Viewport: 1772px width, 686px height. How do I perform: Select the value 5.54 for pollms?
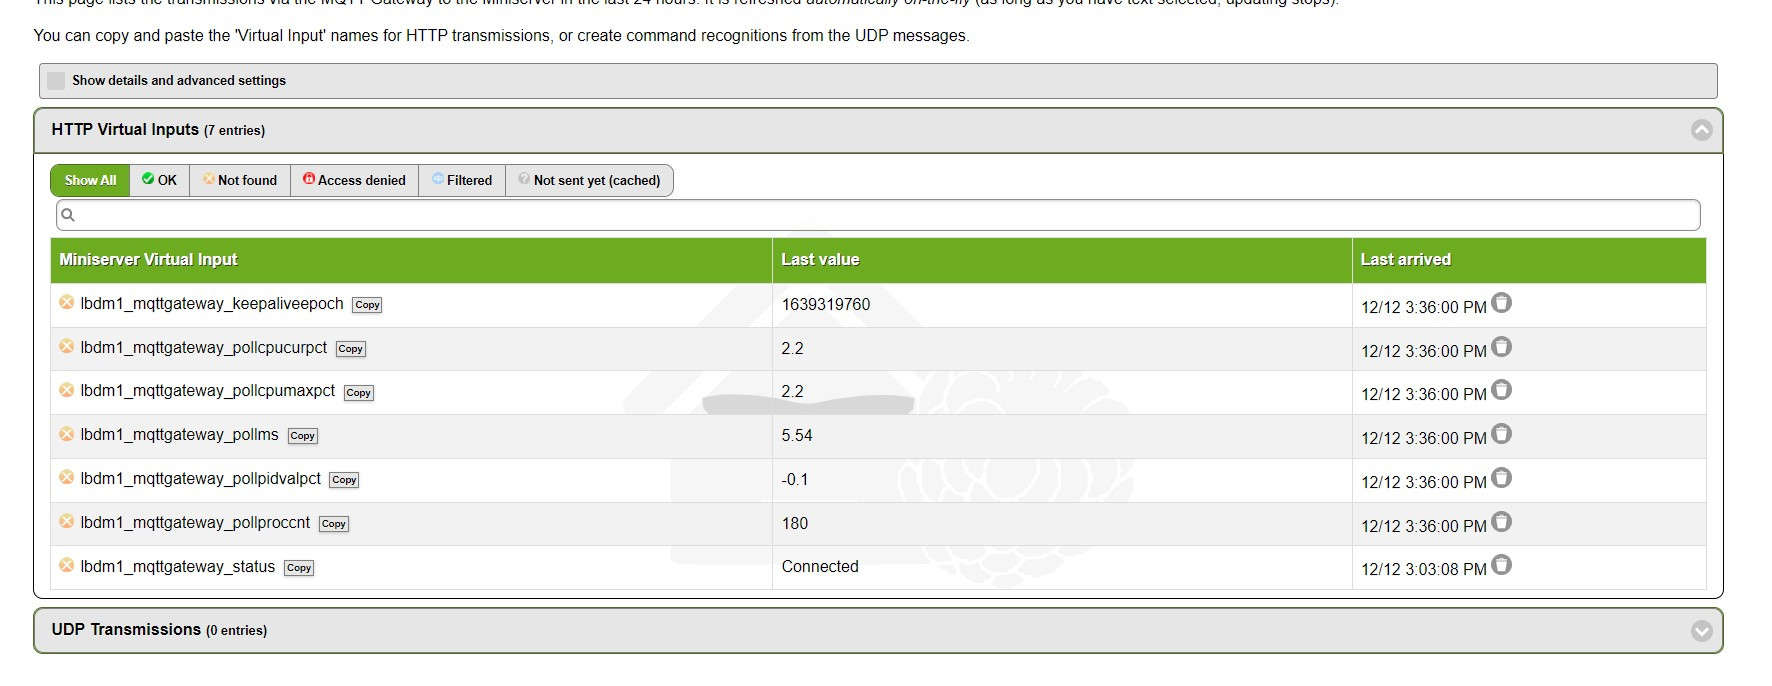coord(797,435)
